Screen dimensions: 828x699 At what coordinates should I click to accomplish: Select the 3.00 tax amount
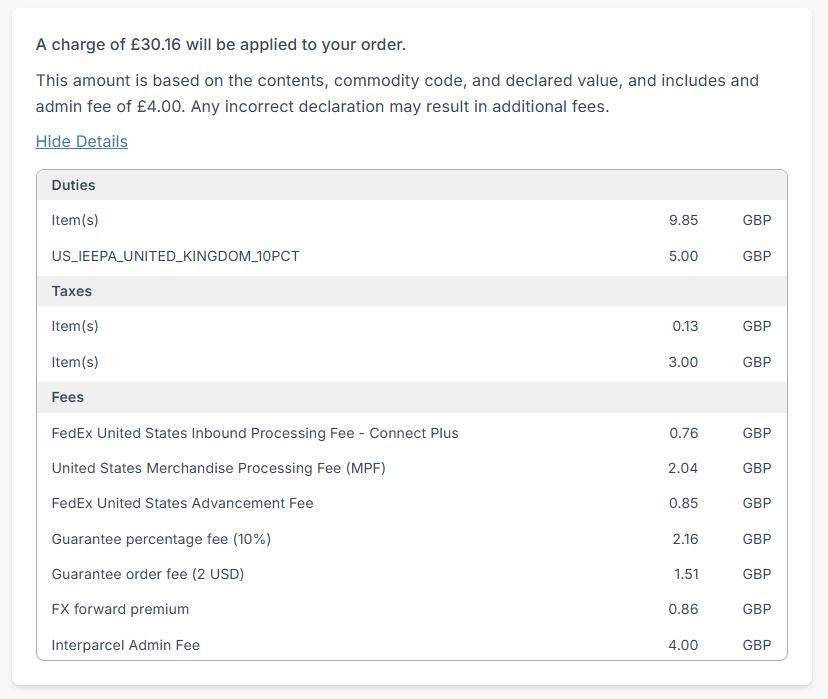pyautogui.click(x=683, y=362)
